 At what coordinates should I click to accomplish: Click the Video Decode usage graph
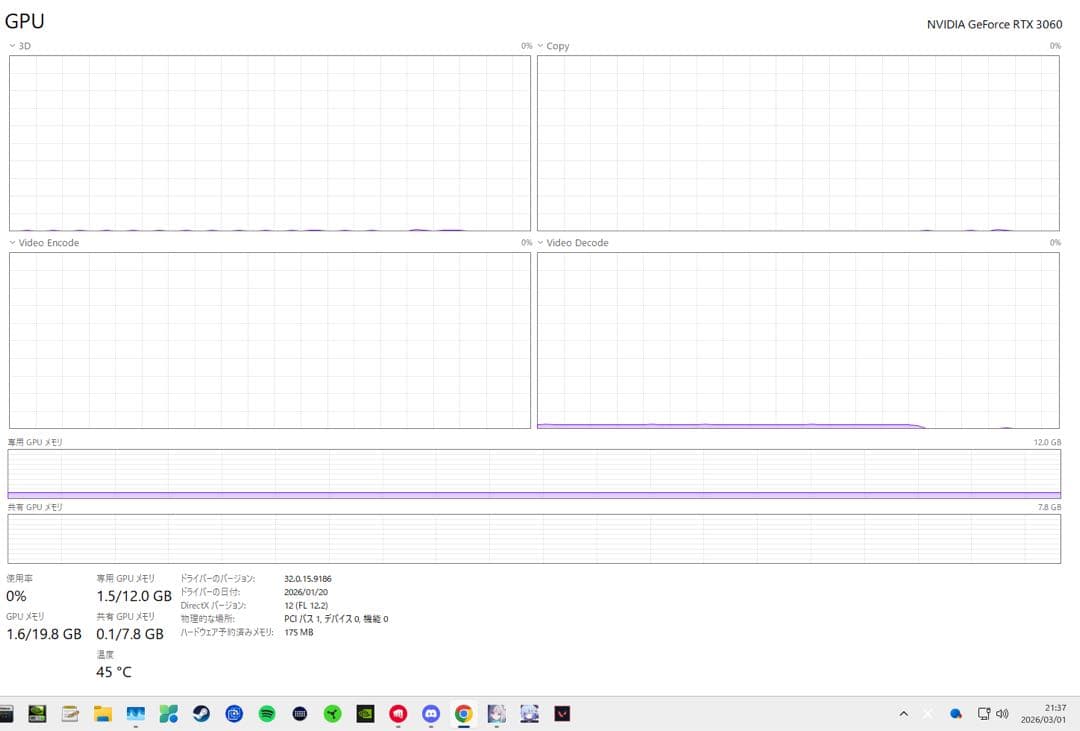click(x=798, y=340)
